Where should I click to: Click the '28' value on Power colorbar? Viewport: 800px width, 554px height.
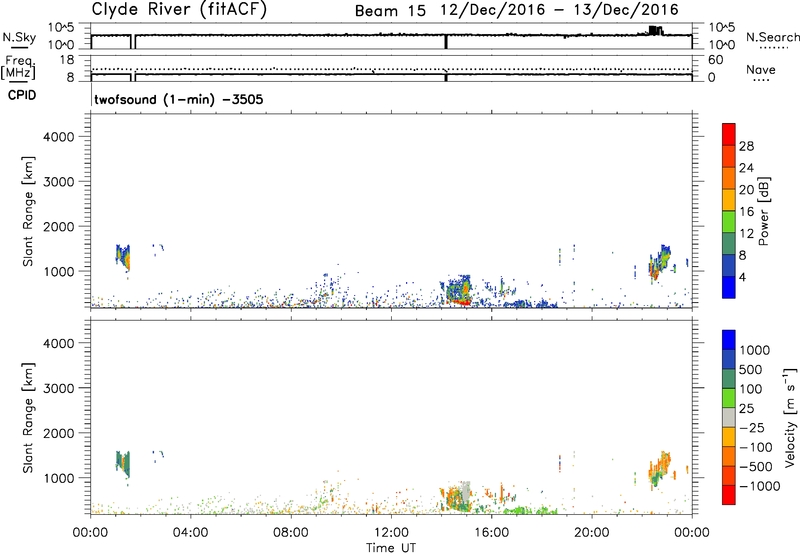(746, 146)
